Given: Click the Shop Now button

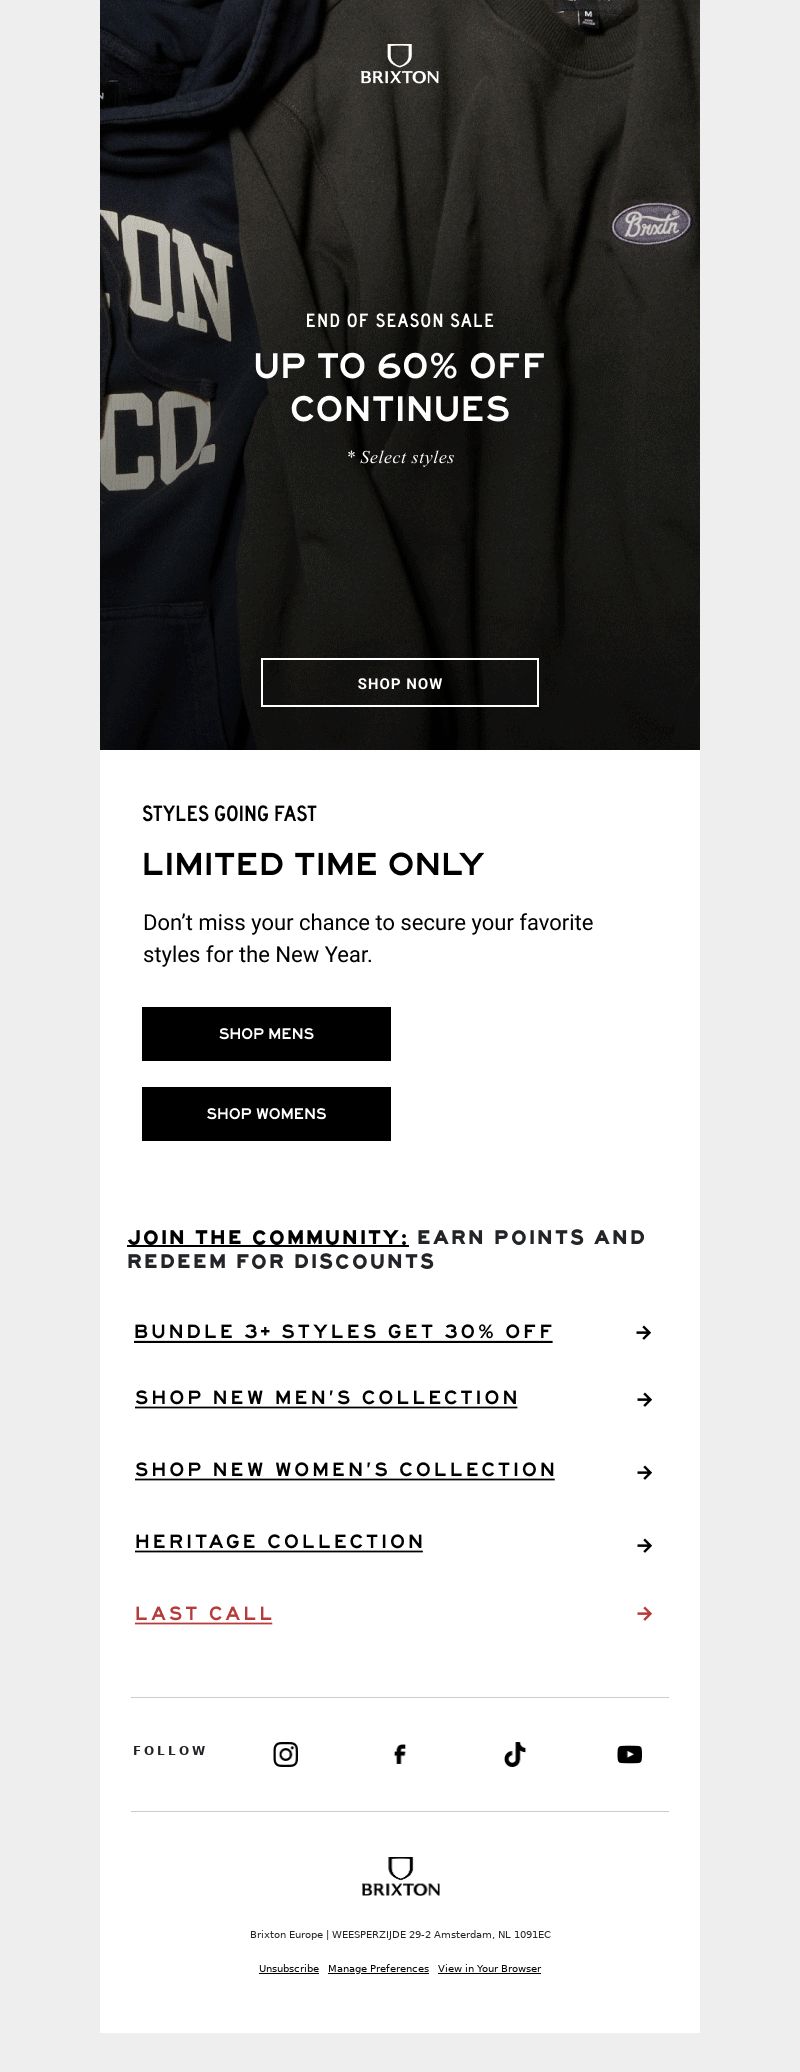Looking at the screenshot, I should (x=400, y=683).
